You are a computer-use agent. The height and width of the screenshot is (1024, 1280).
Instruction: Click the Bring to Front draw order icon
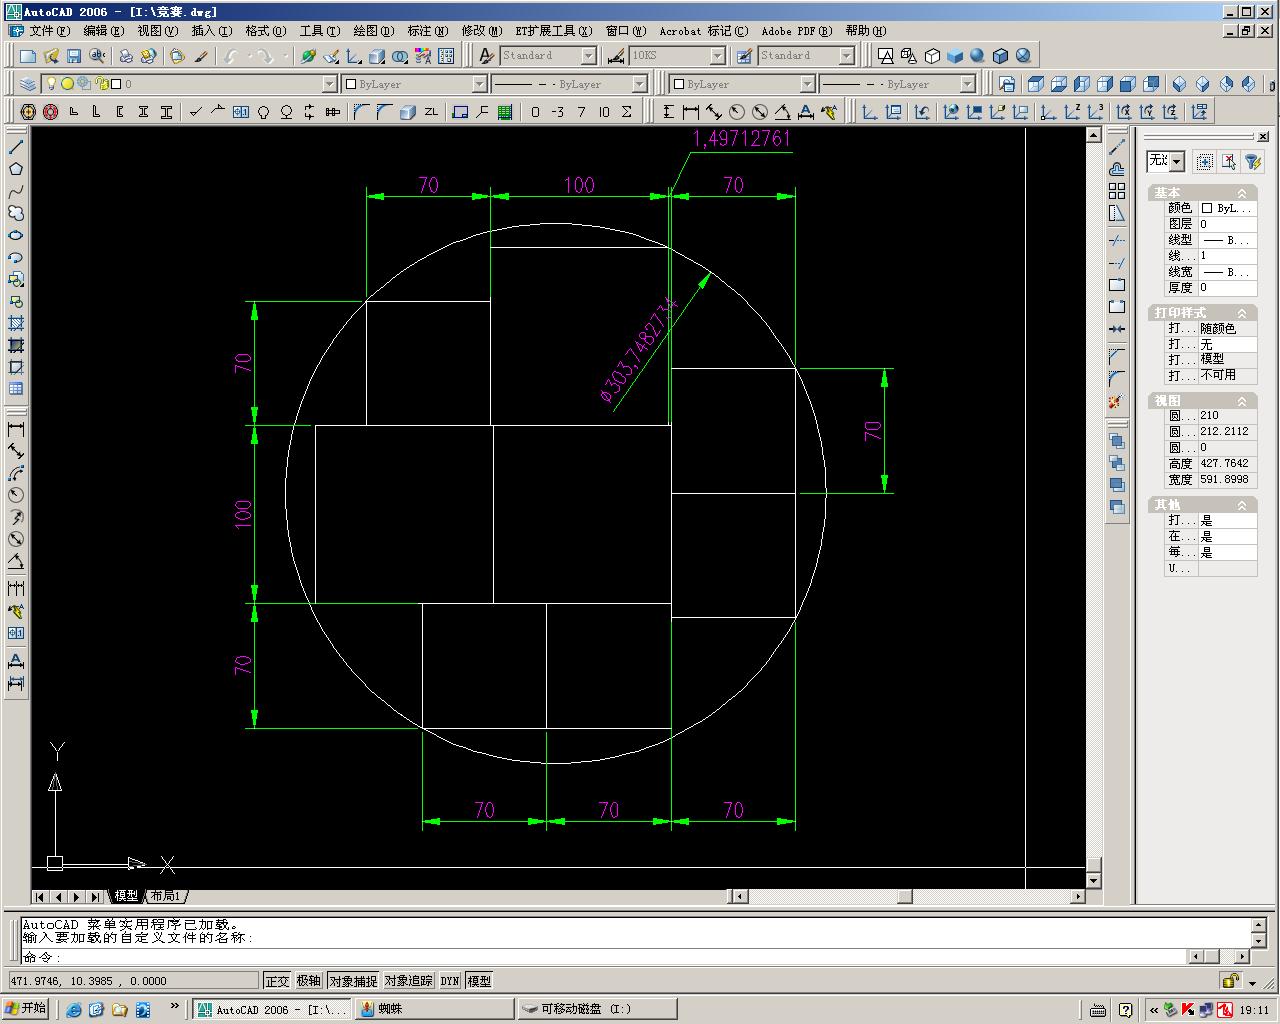point(1117,441)
